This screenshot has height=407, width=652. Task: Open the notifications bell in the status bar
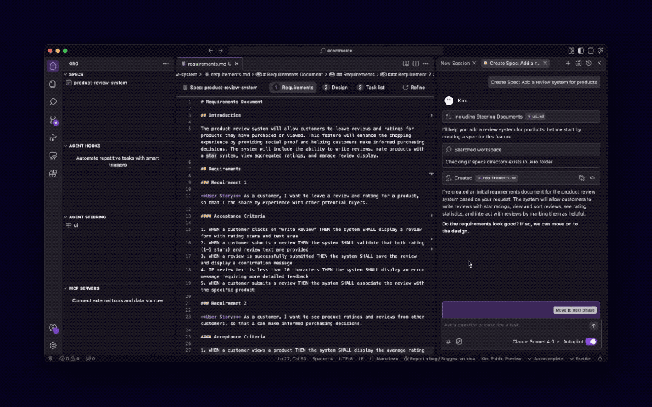[x=600, y=358]
